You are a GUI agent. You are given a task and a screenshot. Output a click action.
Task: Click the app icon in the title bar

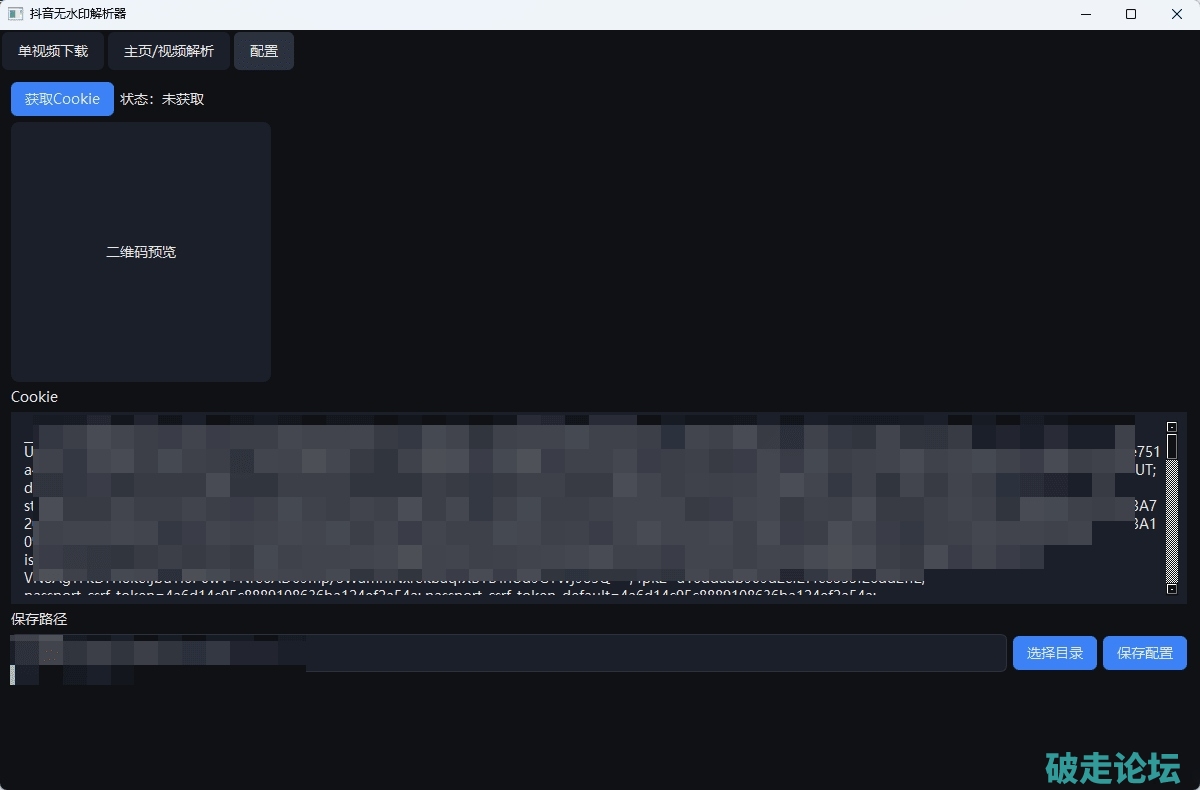[x=15, y=14]
